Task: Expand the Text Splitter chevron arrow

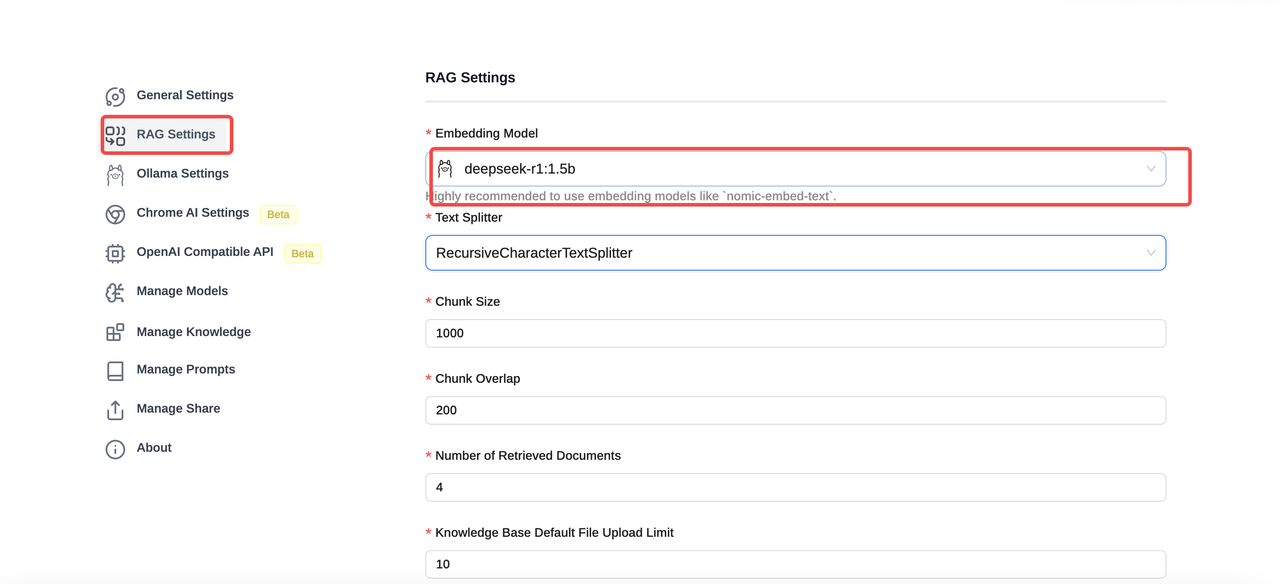Action: tap(1151, 253)
